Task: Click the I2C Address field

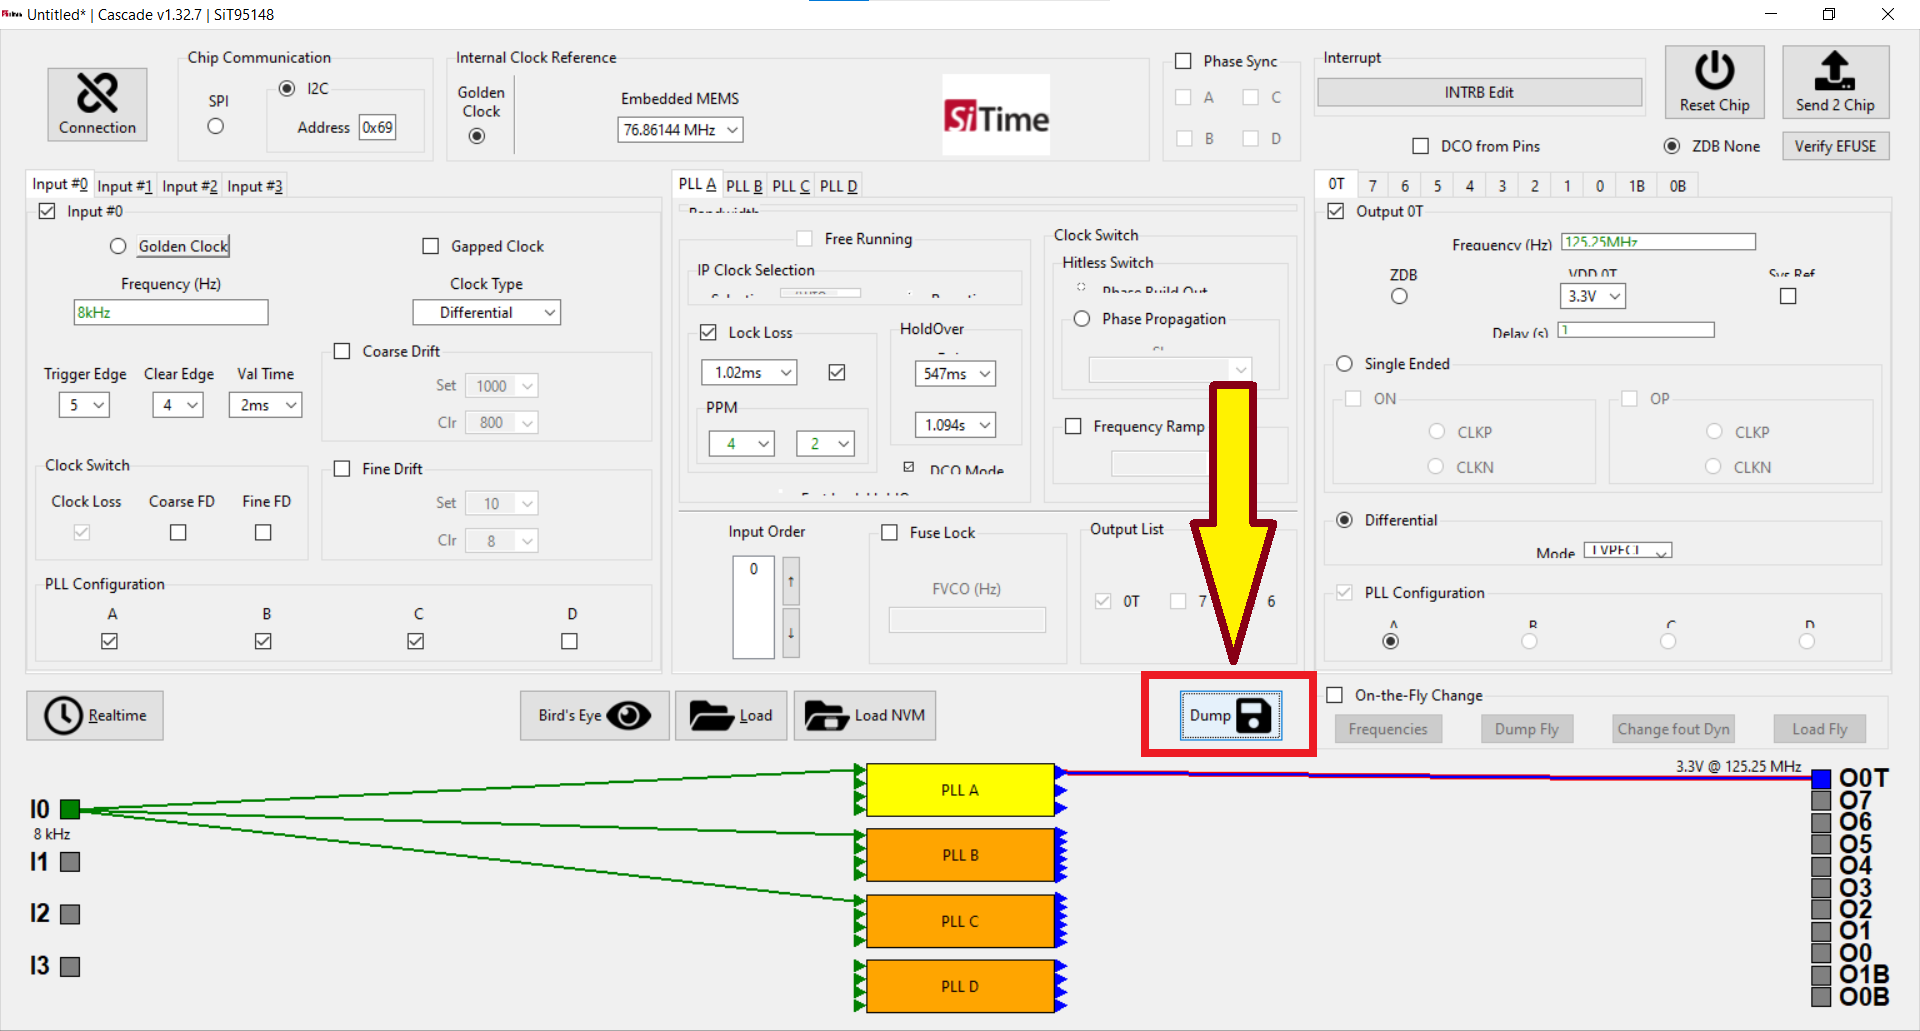Action: [377, 127]
